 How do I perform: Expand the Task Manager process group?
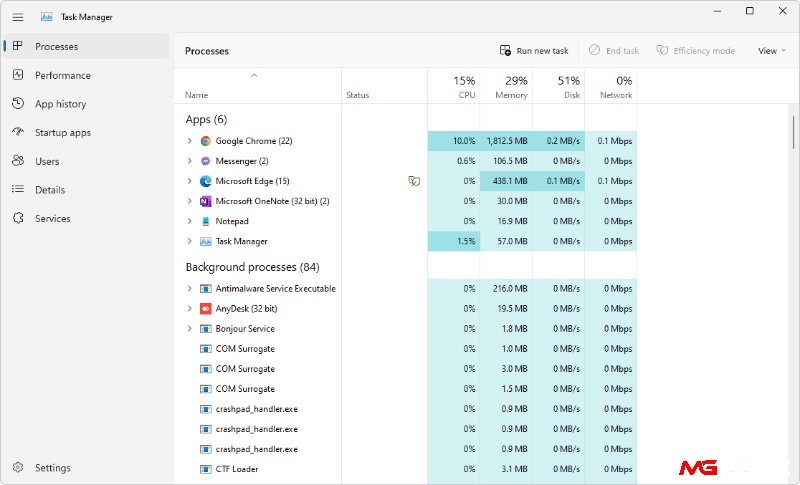point(189,241)
